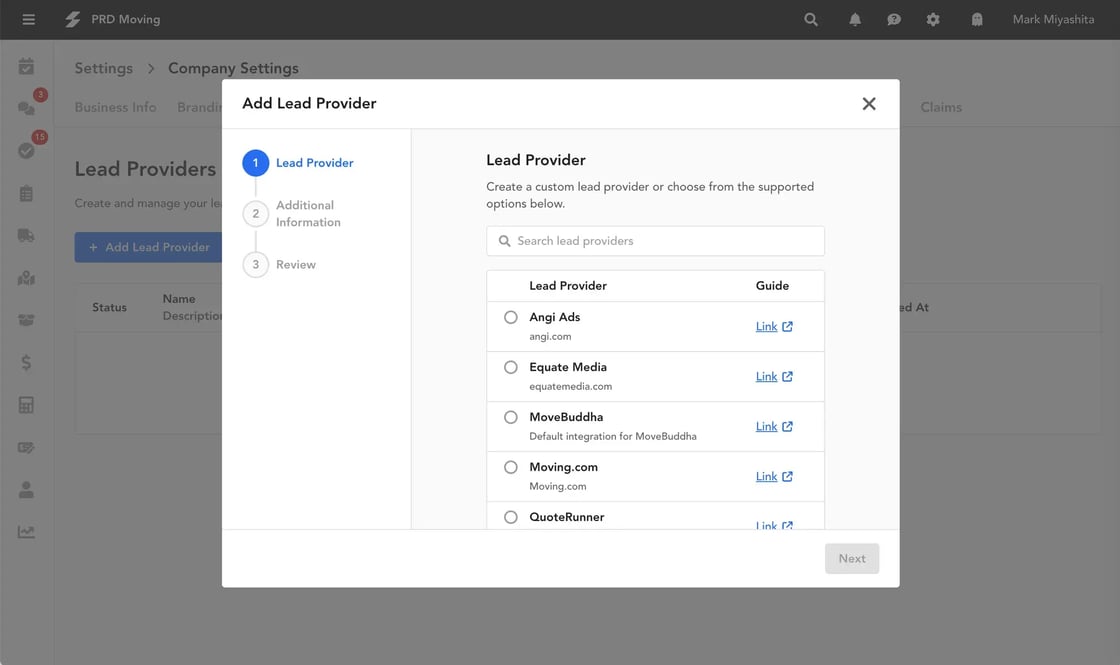Click the Company Settings breadcrumb
Screen dimensions: 1120x665
point(234,68)
